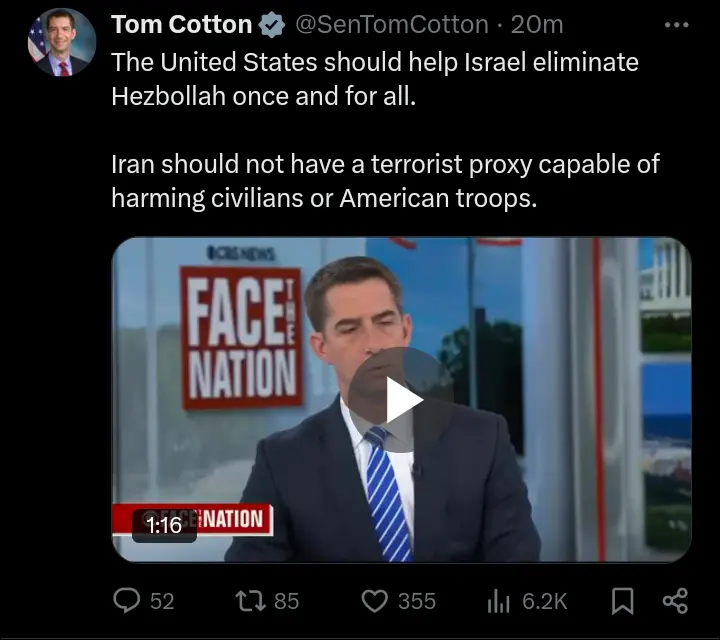This screenshot has width=720, height=640.
Task: Open the @SenTomCotton handle link
Action: point(392,24)
